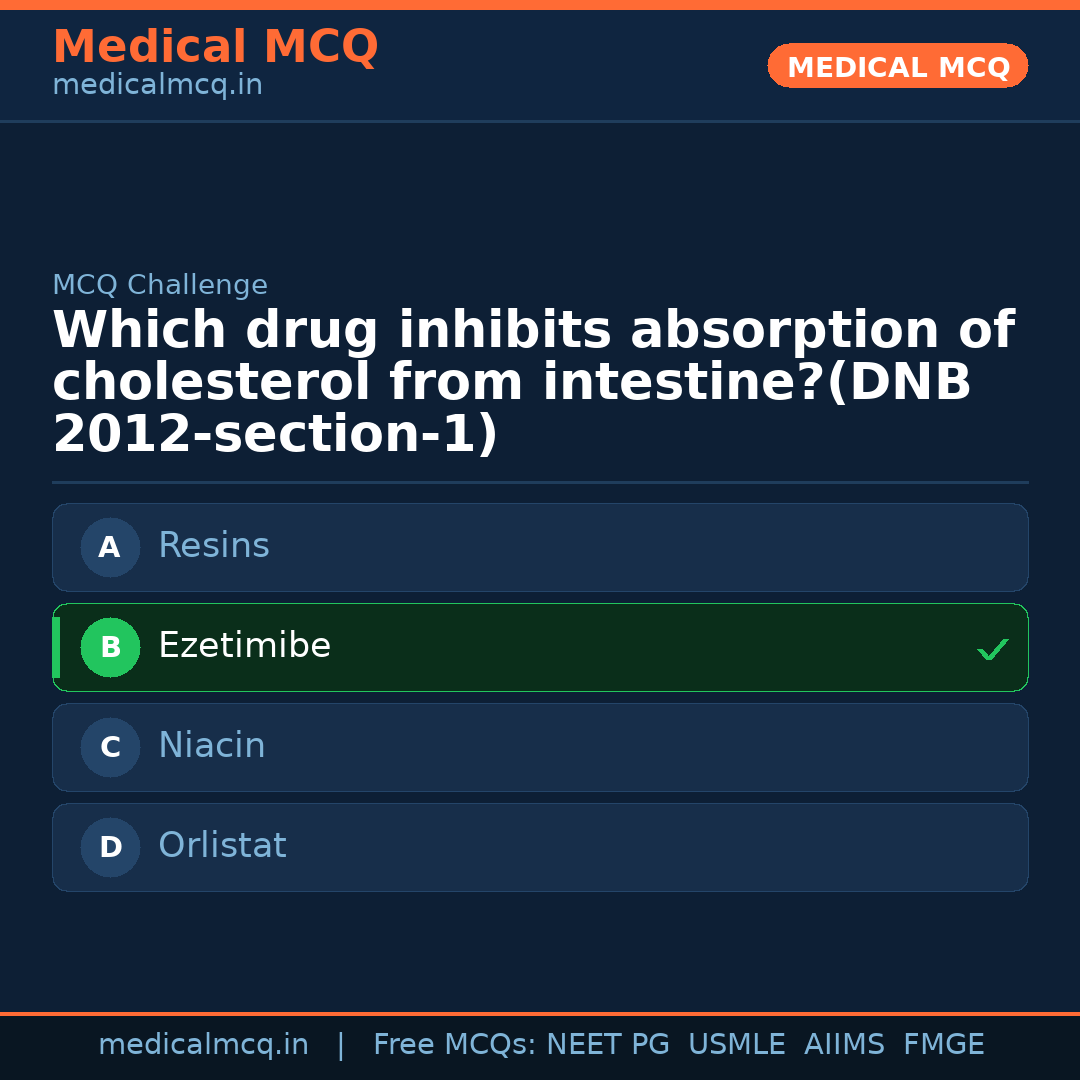Click the FMGE footer text
Image resolution: width=1080 pixels, height=1080 pixels.
click(x=944, y=1045)
